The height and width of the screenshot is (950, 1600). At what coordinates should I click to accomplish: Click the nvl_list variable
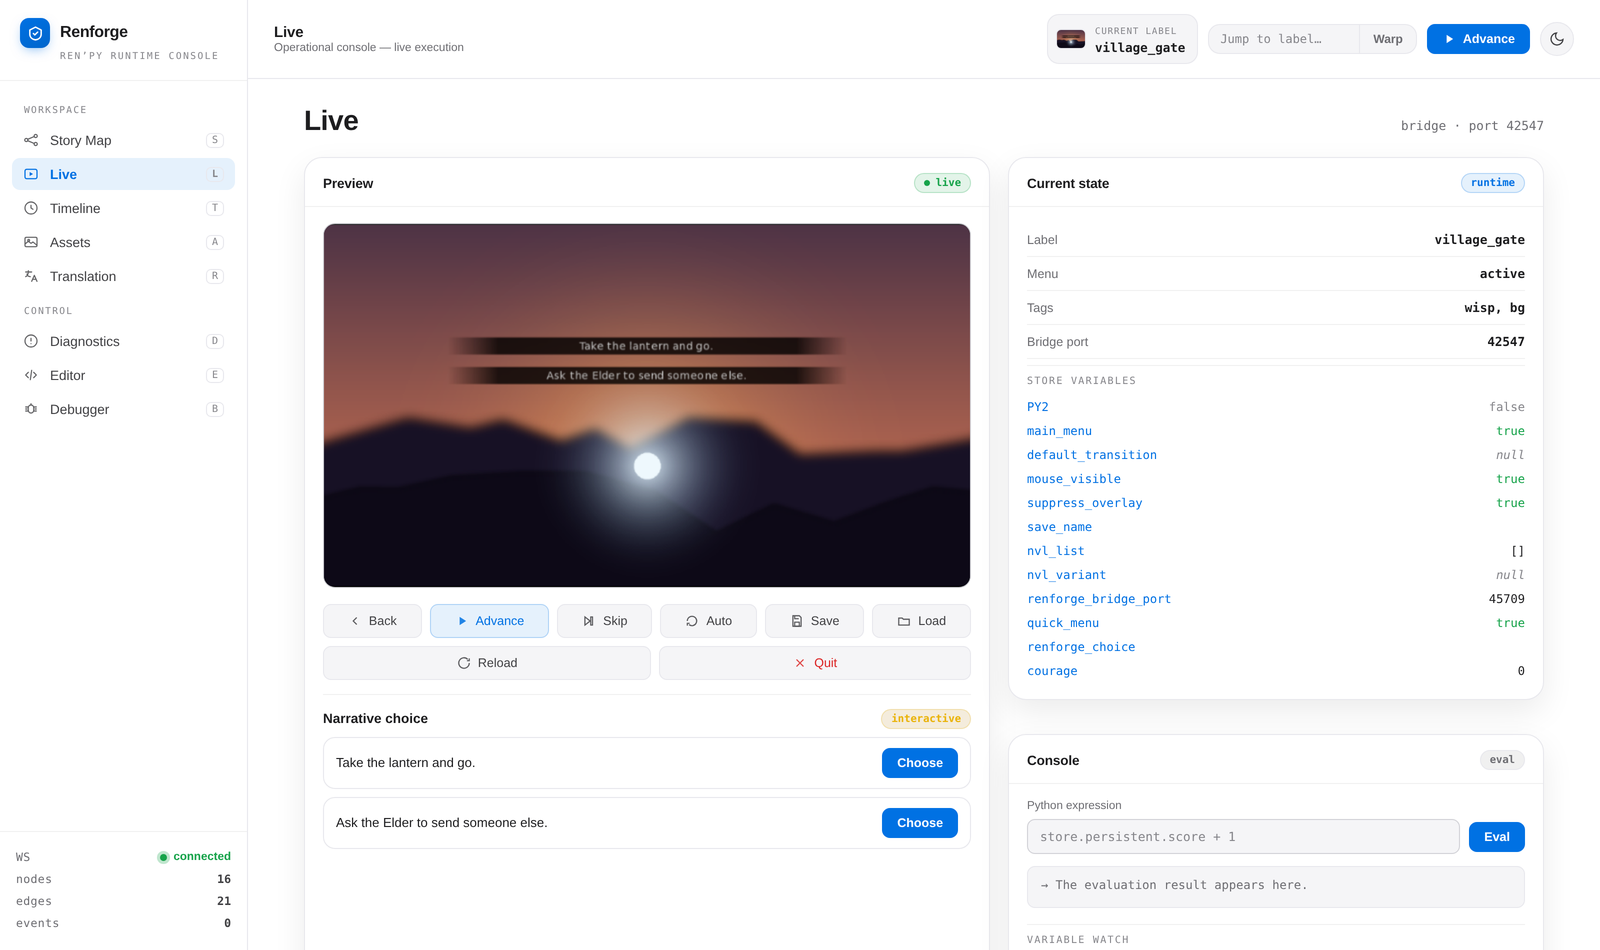coord(1056,551)
